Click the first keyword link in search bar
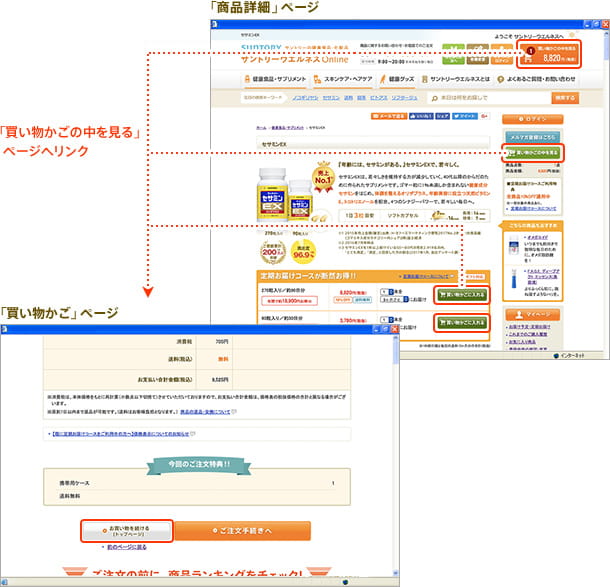The height and width of the screenshot is (587, 610). (x=305, y=98)
